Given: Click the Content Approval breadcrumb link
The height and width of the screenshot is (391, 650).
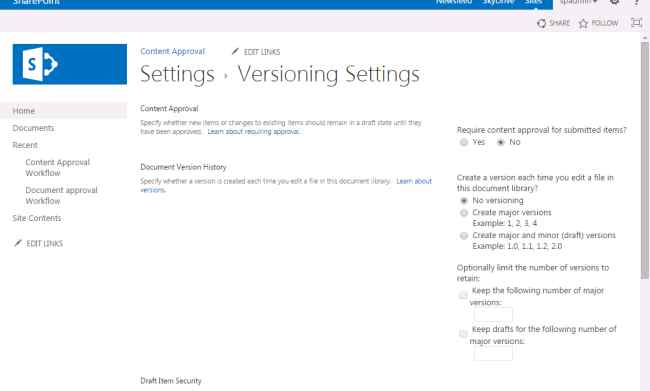Looking at the screenshot, I should point(172,51).
